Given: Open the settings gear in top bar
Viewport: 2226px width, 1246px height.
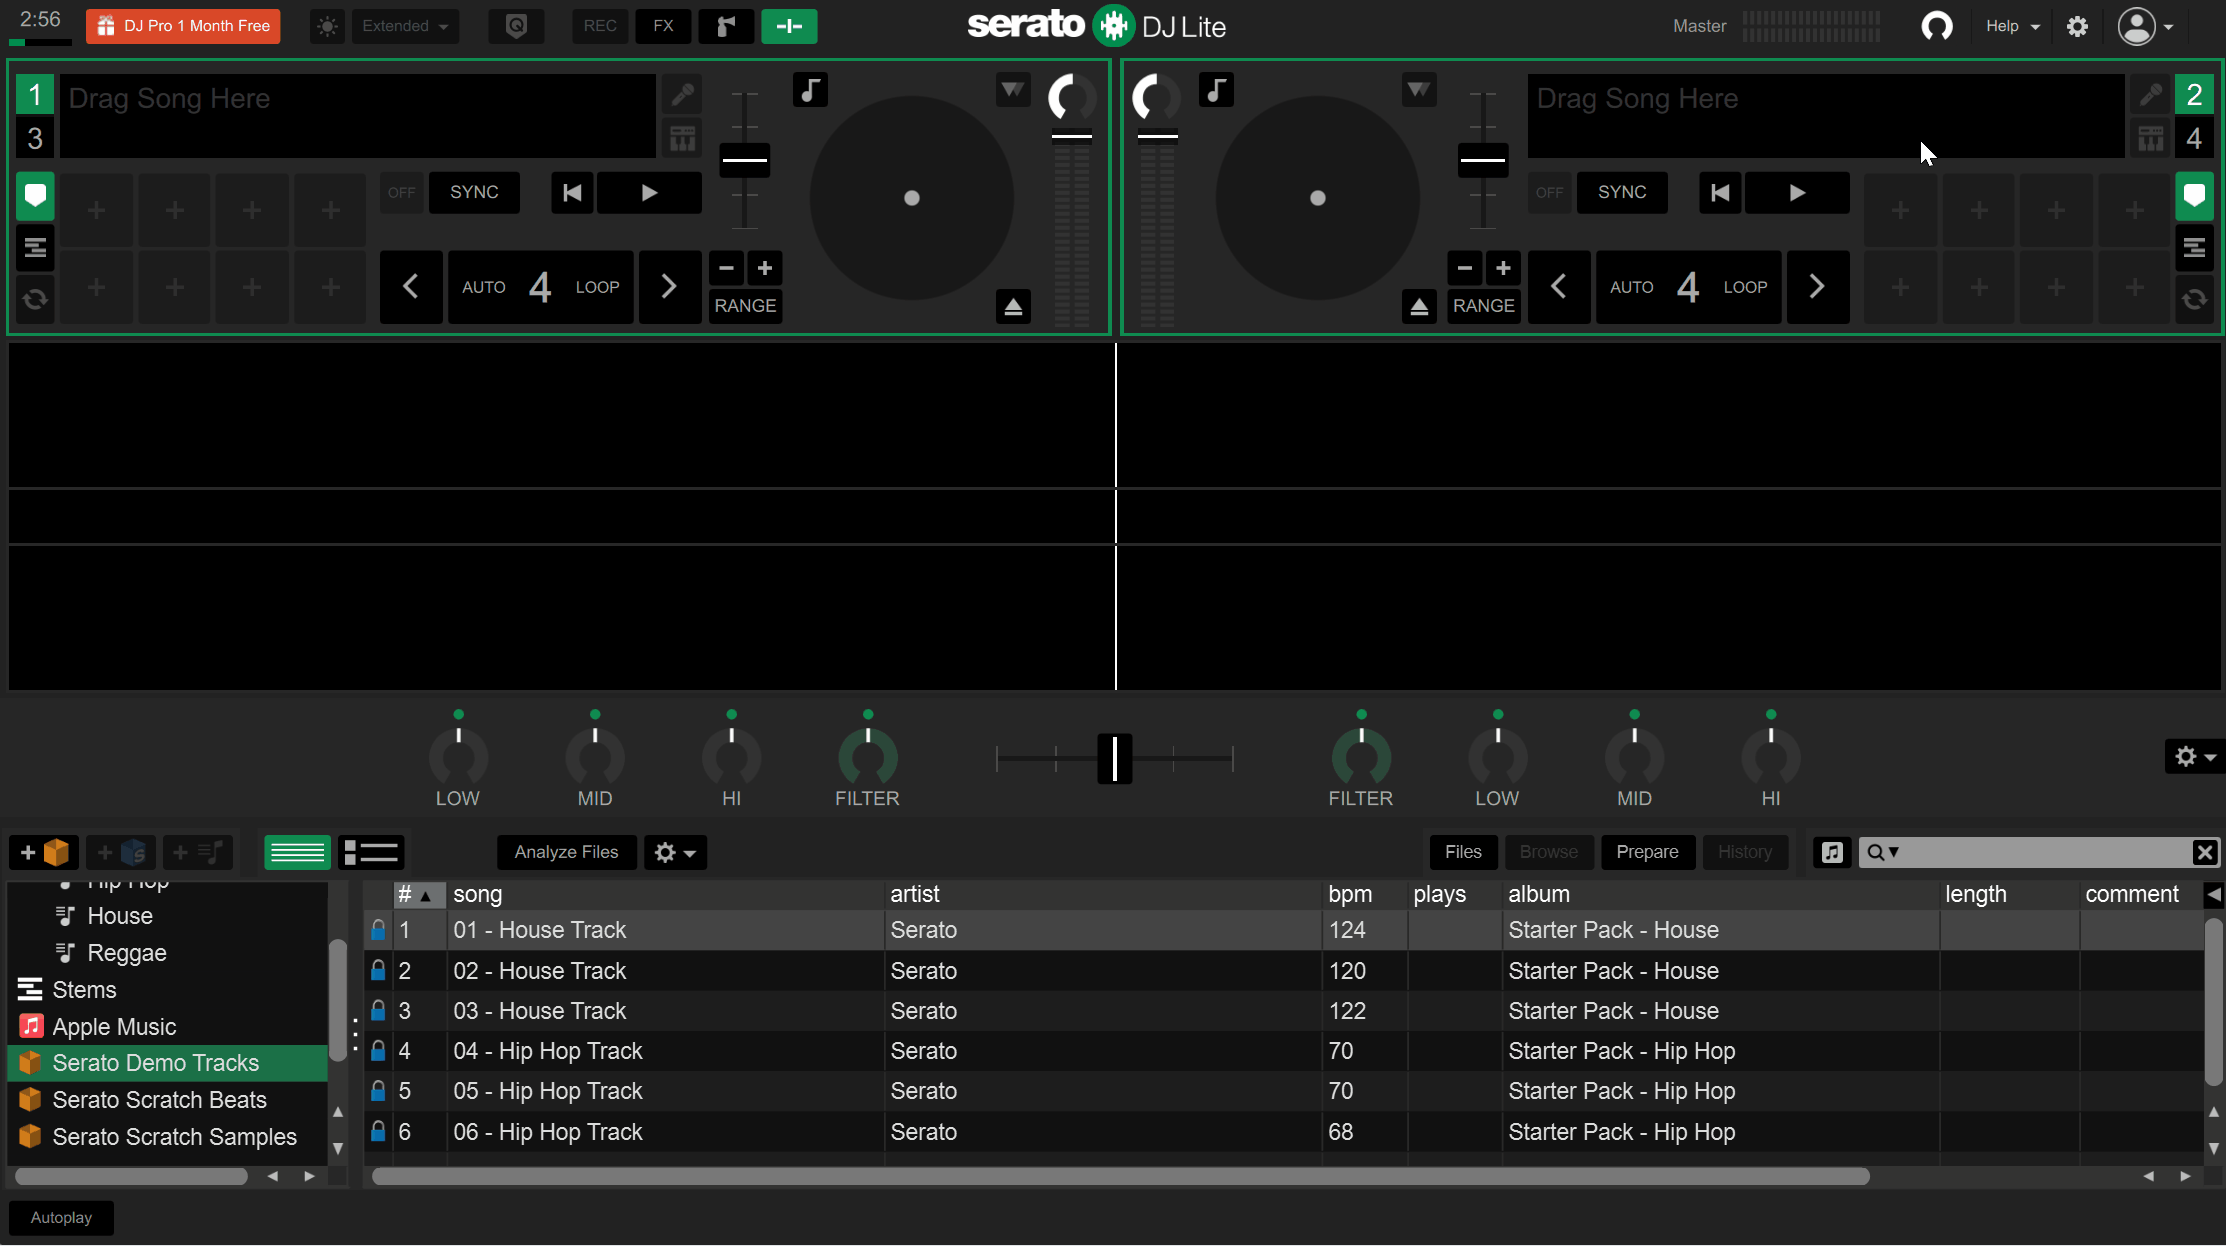Looking at the screenshot, I should [x=2077, y=26].
